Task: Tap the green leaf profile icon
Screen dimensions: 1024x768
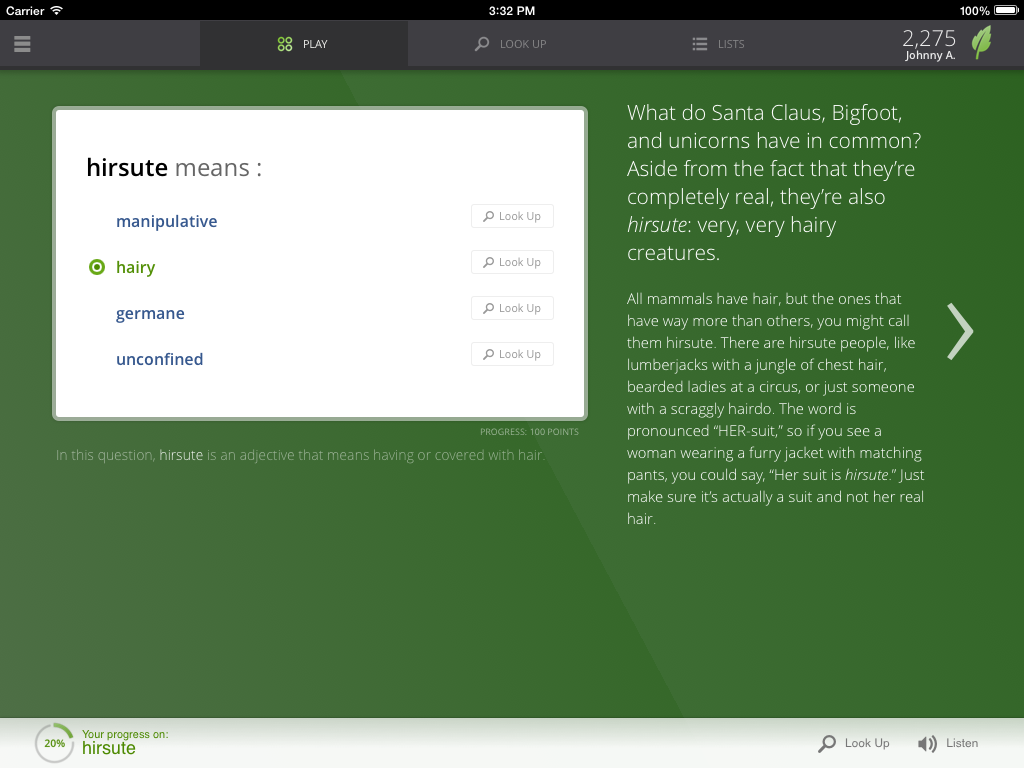Action: [982, 43]
